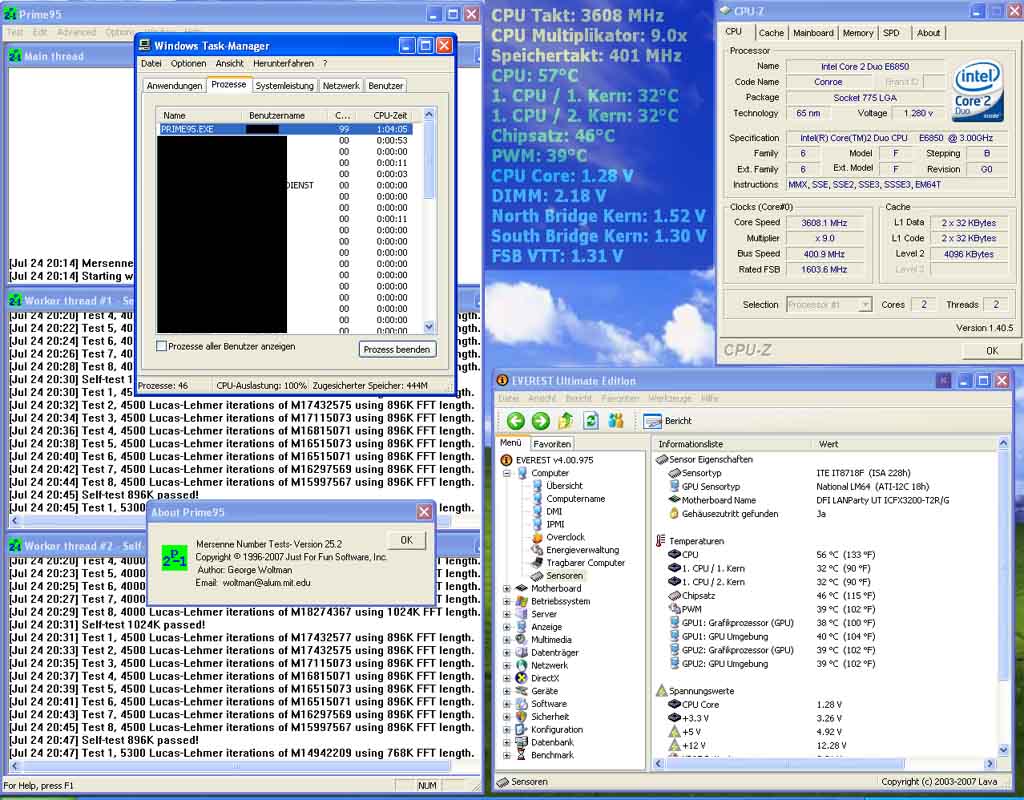Screen dimensions: 1024x800
Task: Open About tab in CPU-Z
Action: (928, 33)
